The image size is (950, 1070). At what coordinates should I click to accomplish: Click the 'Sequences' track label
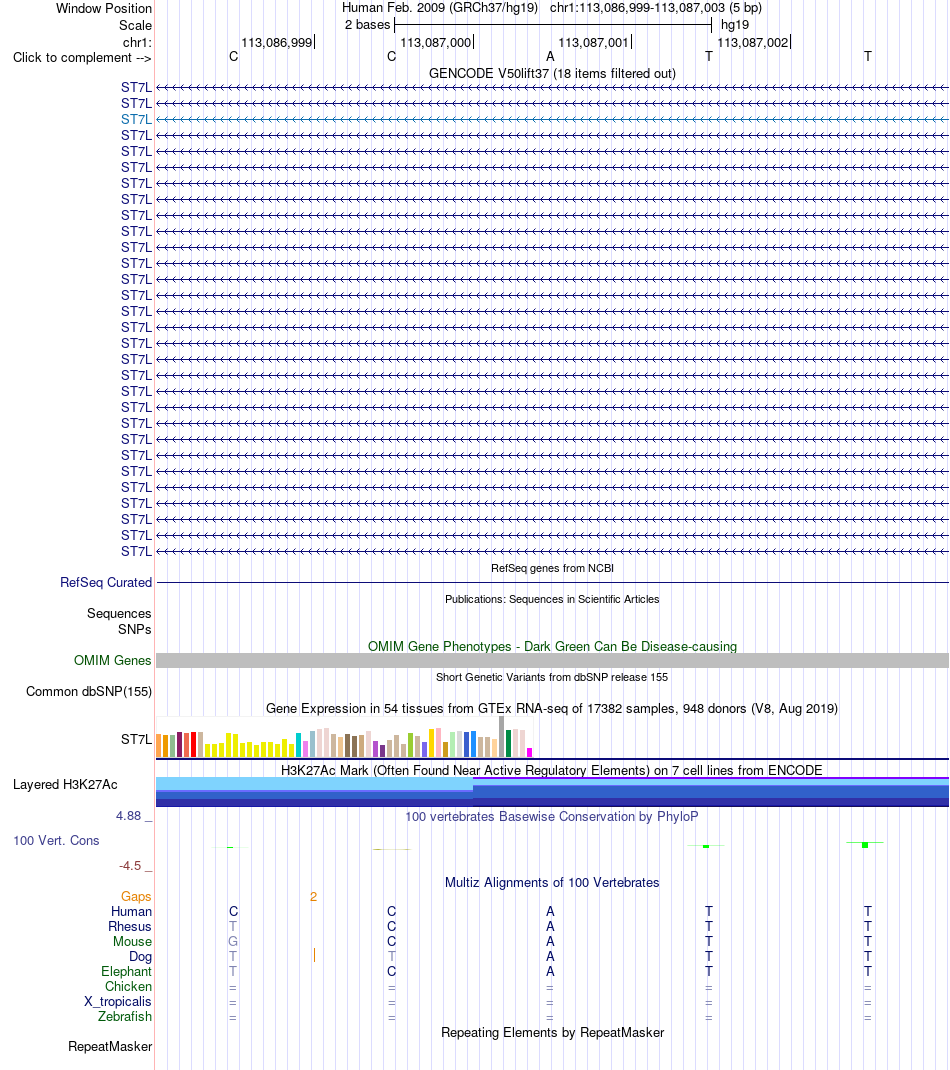(119, 614)
